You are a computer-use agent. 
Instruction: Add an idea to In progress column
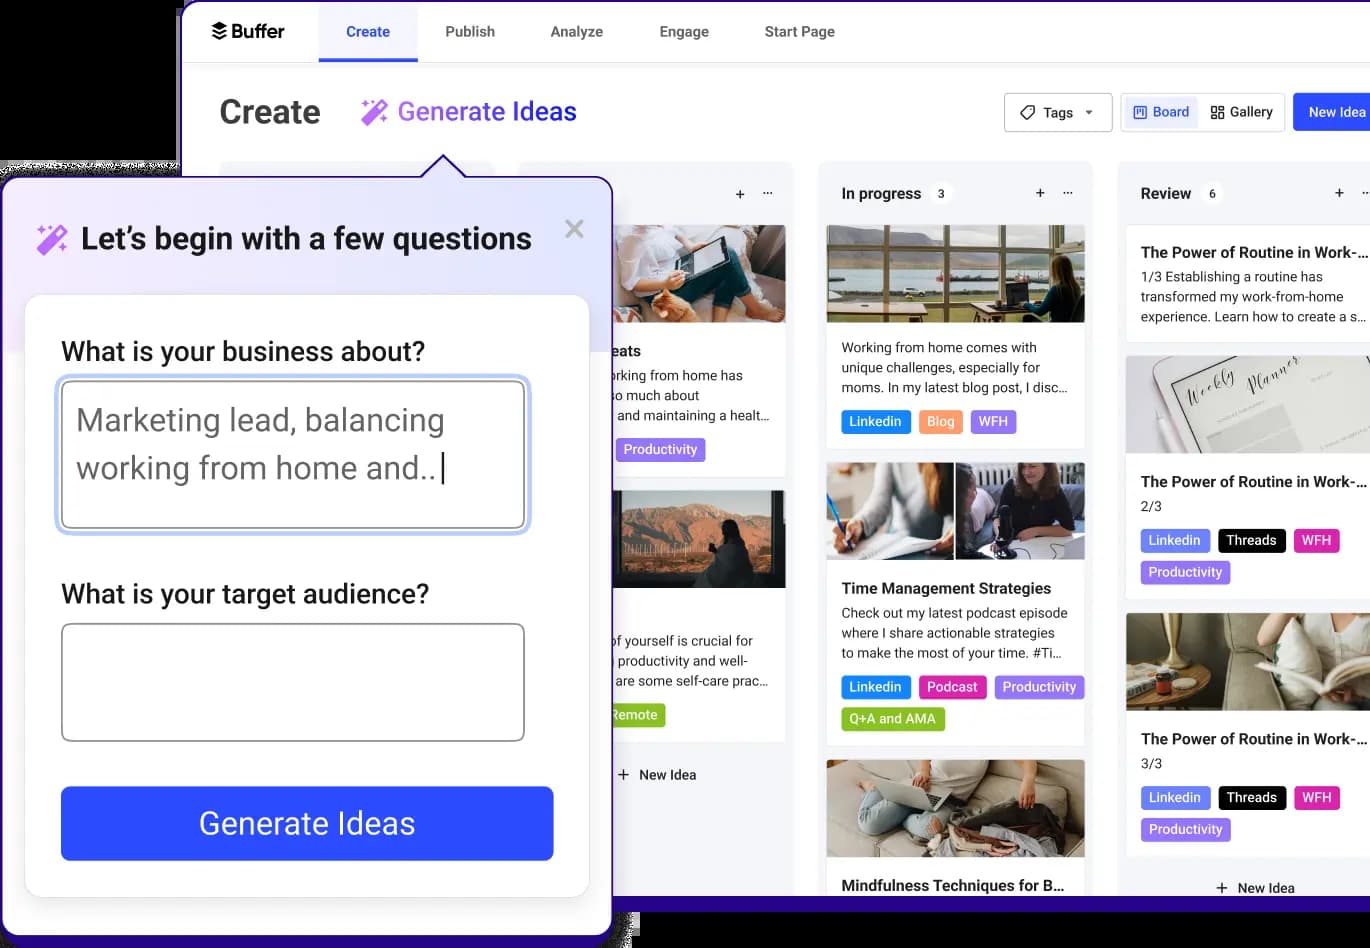pyautogui.click(x=1040, y=193)
